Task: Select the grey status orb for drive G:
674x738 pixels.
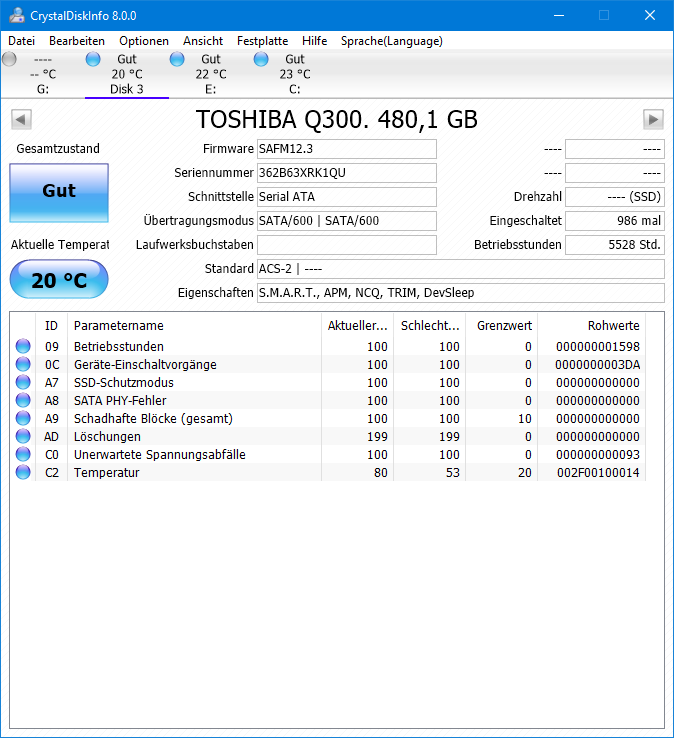Action: tap(9, 59)
